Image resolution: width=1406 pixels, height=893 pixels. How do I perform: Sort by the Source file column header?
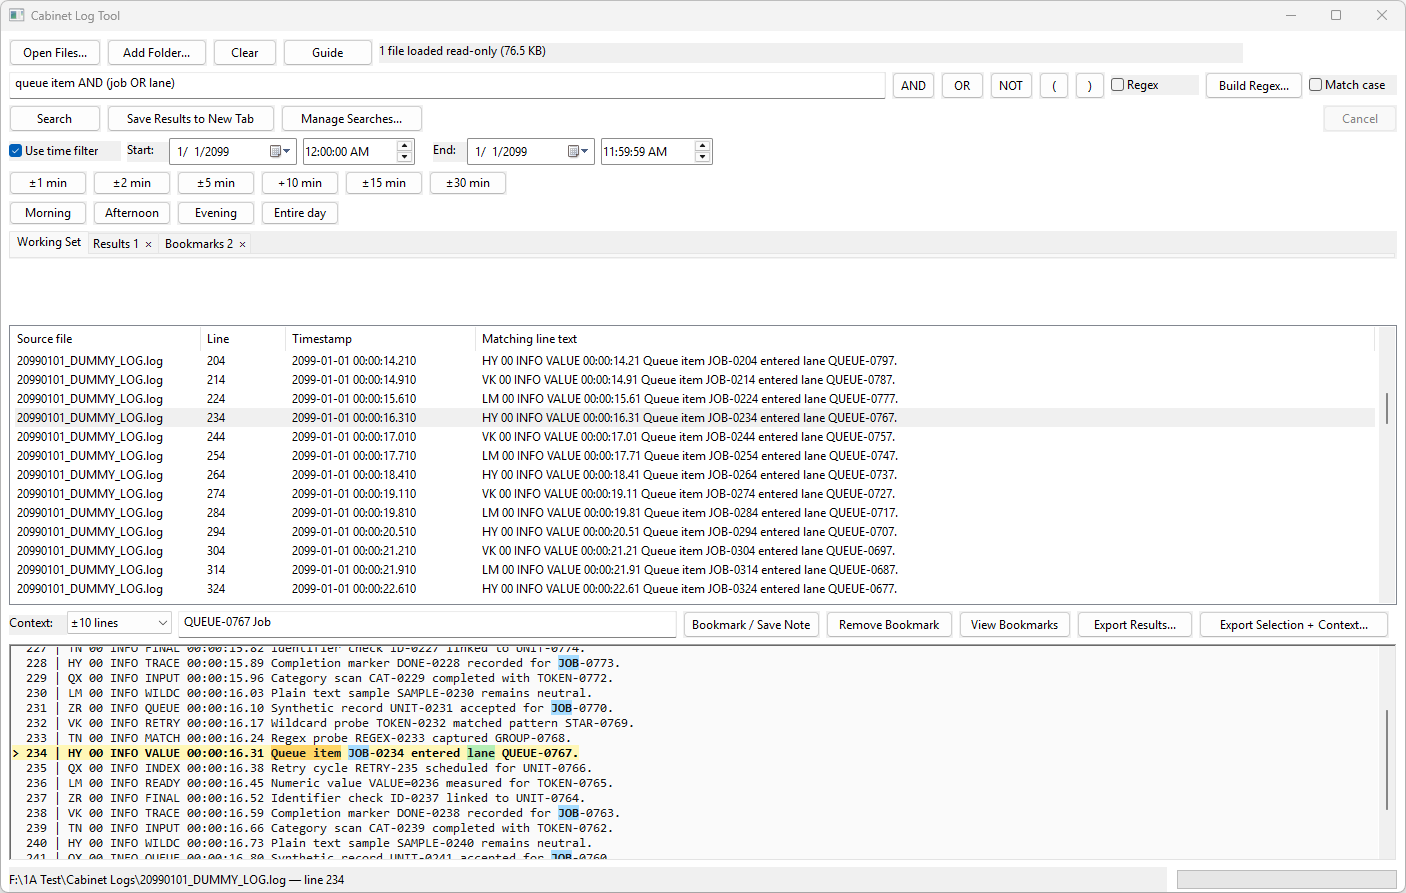click(104, 339)
